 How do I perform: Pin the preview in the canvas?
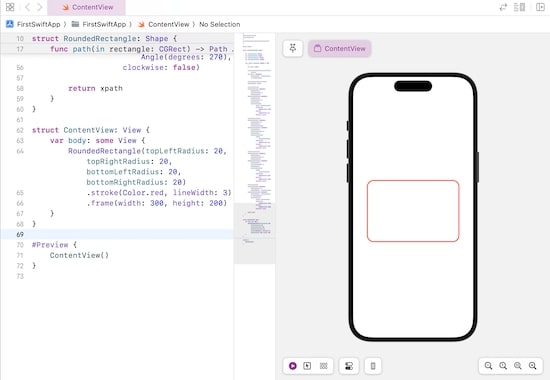click(293, 48)
